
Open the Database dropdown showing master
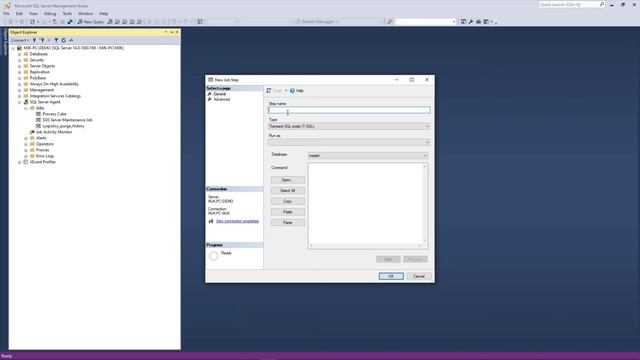tap(368, 156)
